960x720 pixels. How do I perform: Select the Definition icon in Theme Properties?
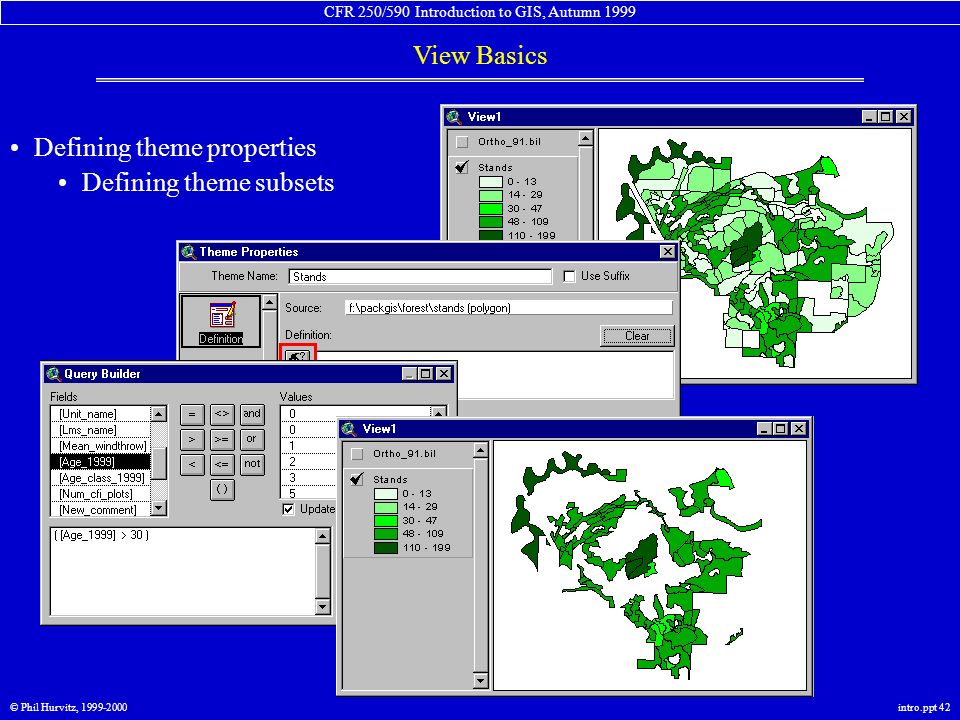click(220, 322)
